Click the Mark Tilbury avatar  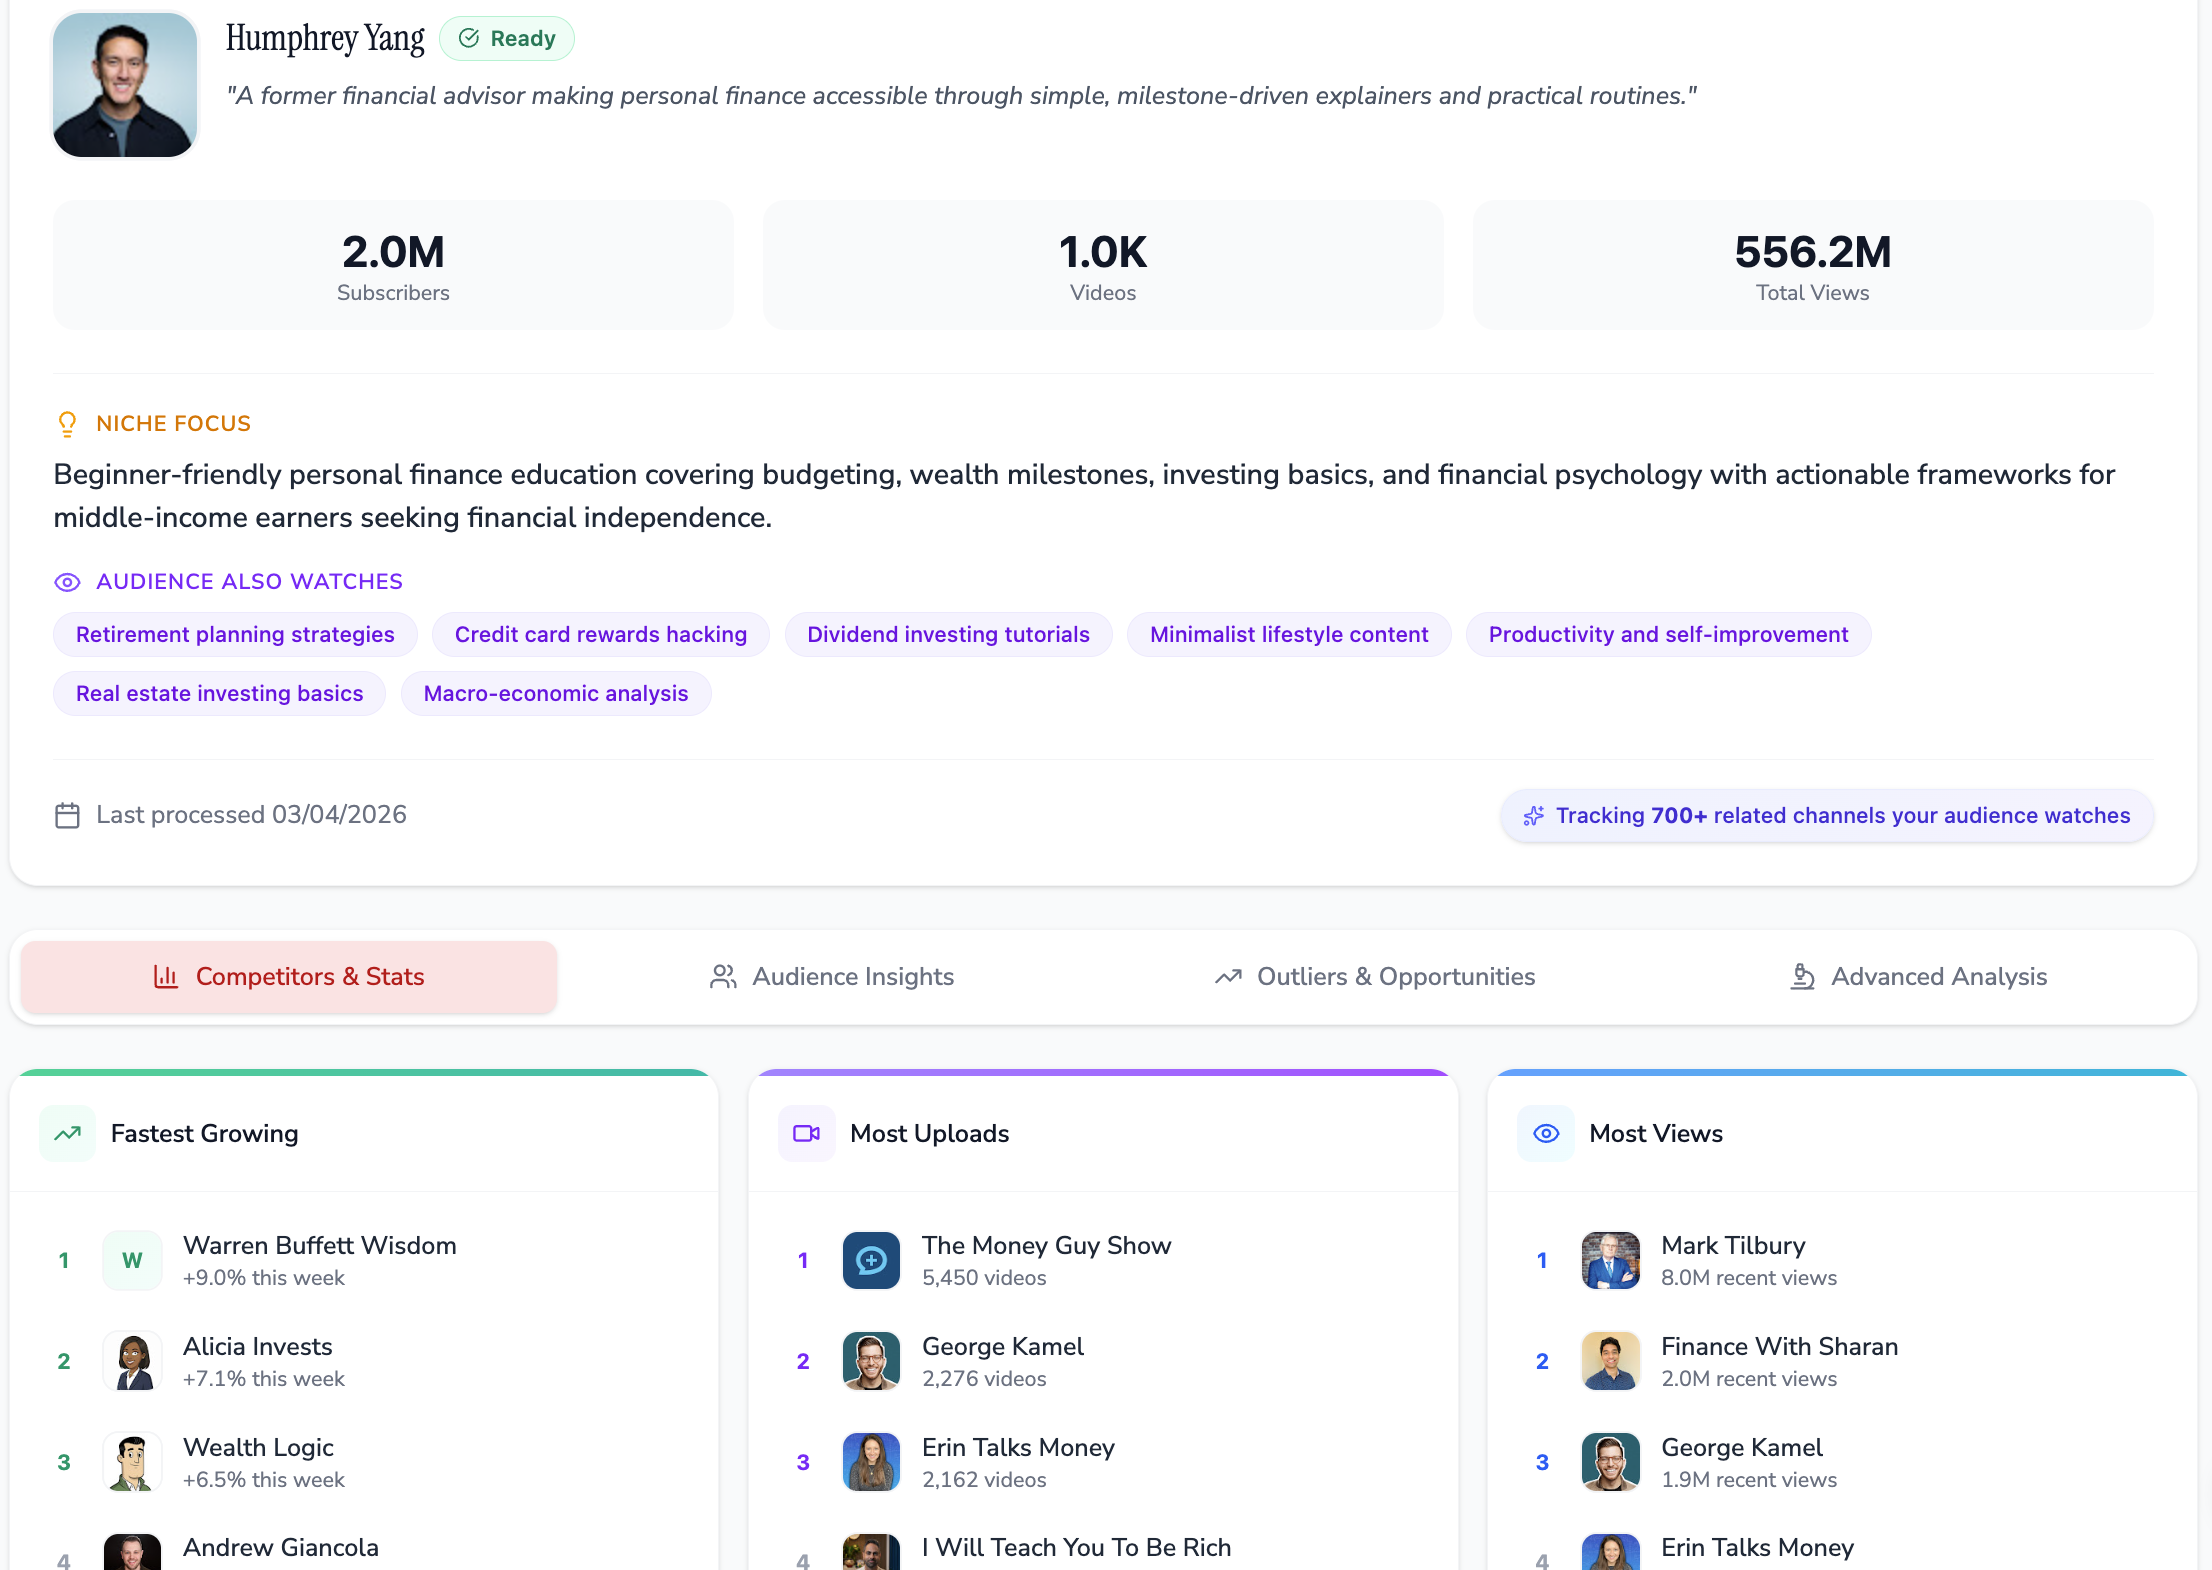1610,1260
